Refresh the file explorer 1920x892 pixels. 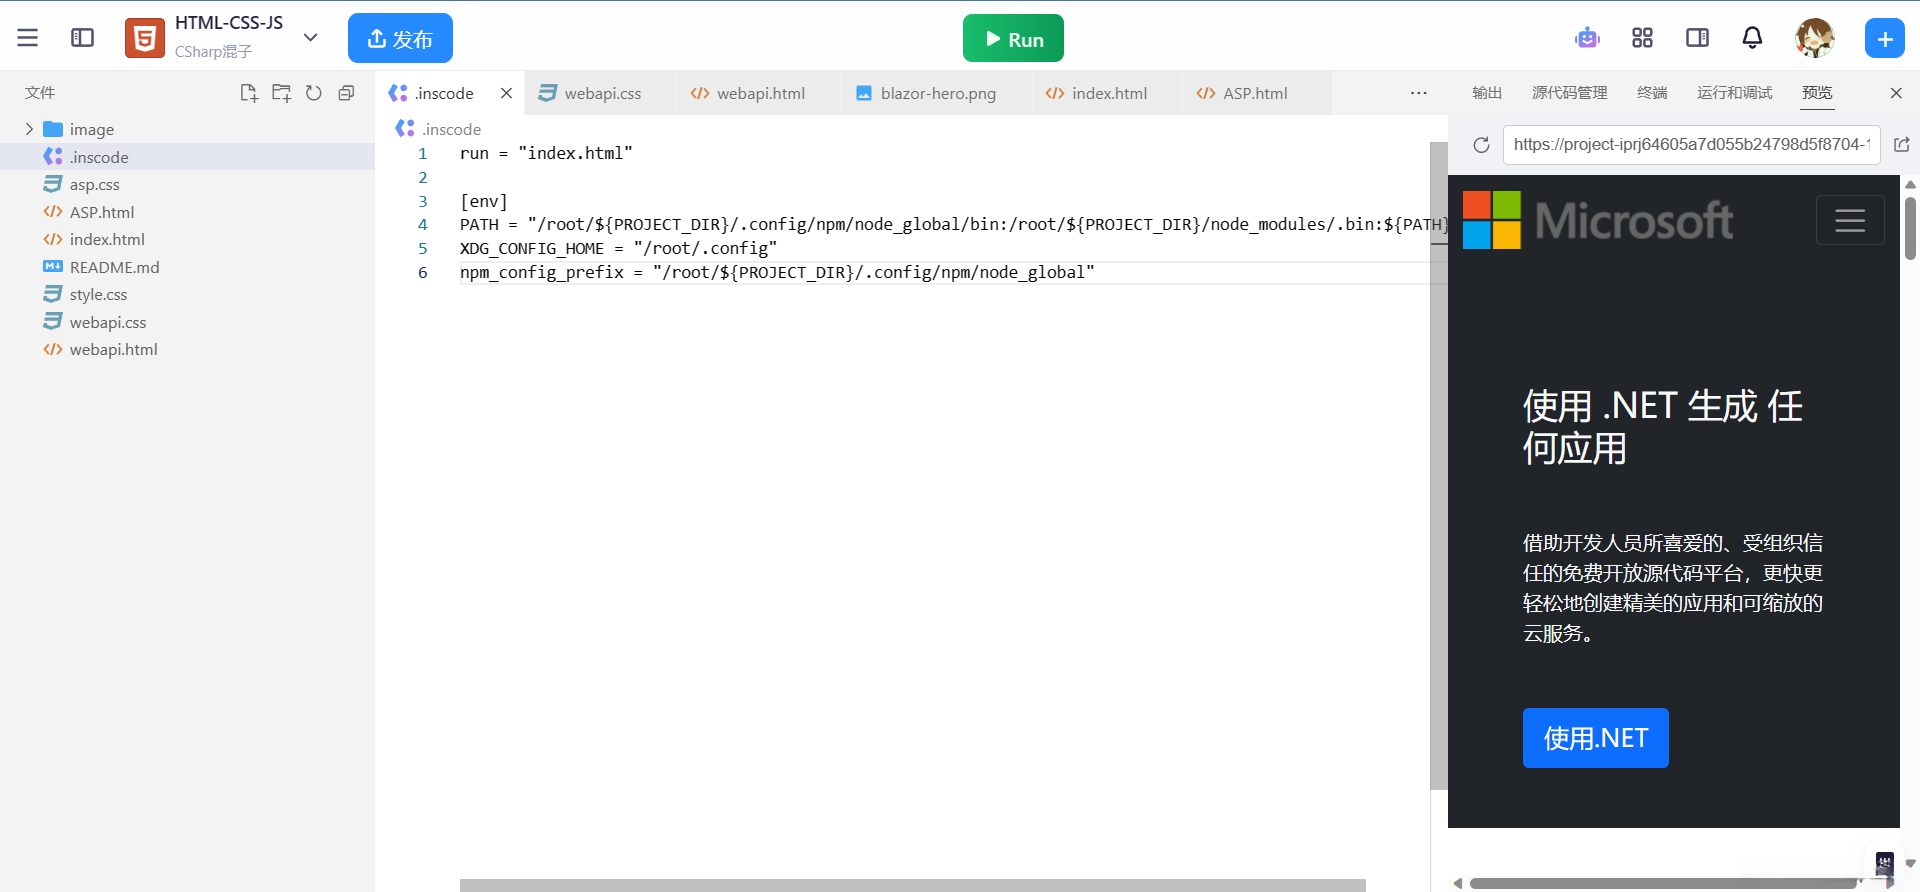(x=314, y=93)
